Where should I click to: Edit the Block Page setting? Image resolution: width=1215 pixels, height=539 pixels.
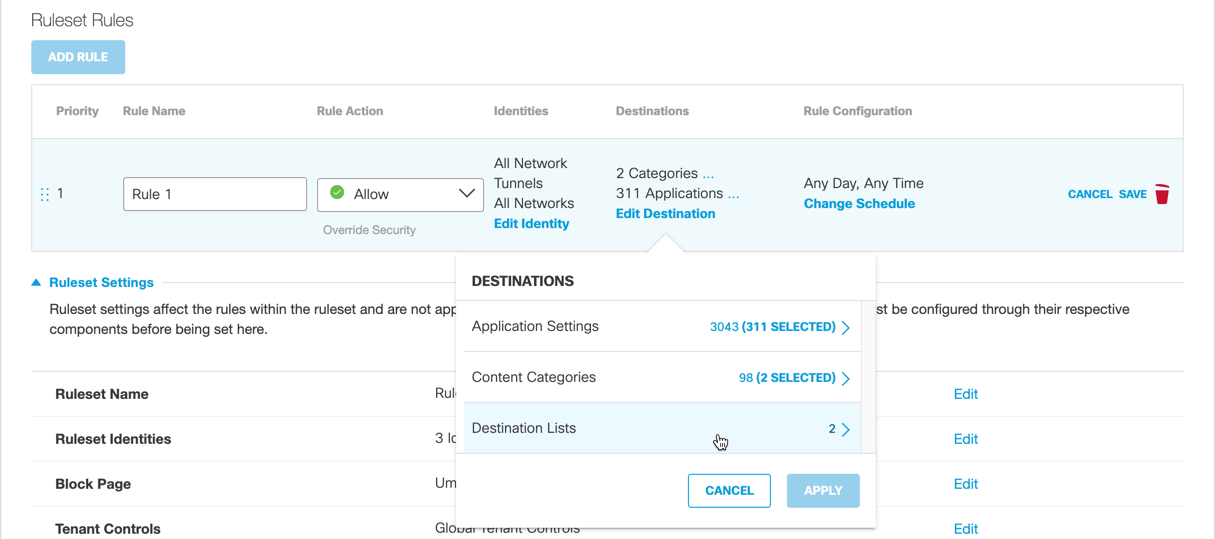[x=965, y=484]
